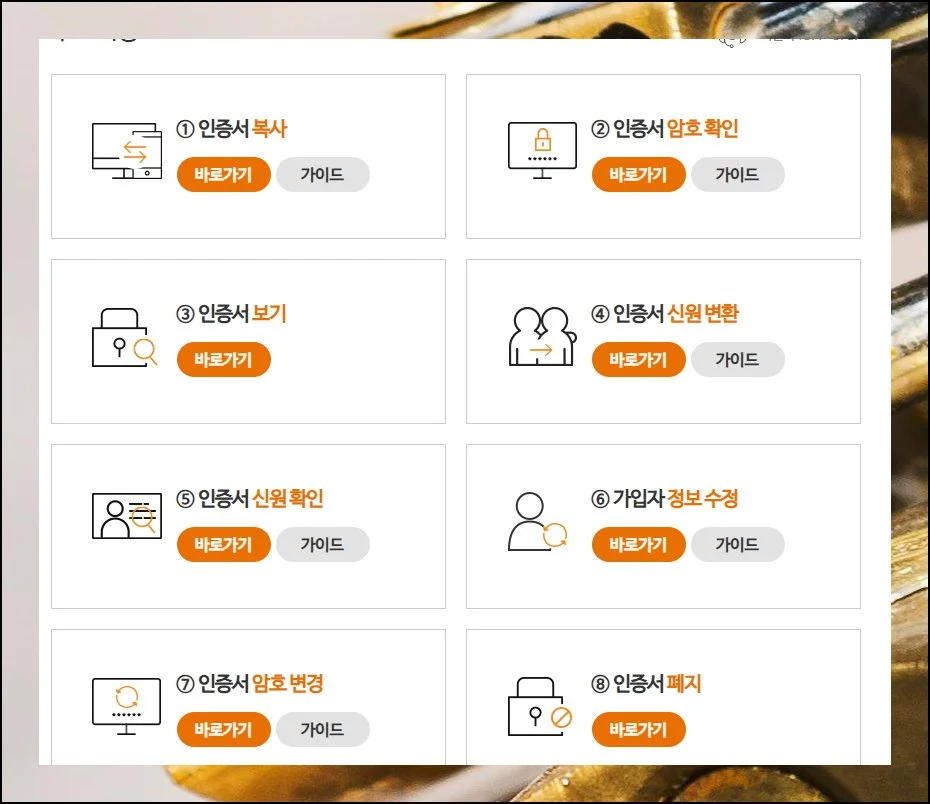This screenshot has width=930, height=804.
Task: Click the identity verification ID card icon
Action: [x=126, y=517]
